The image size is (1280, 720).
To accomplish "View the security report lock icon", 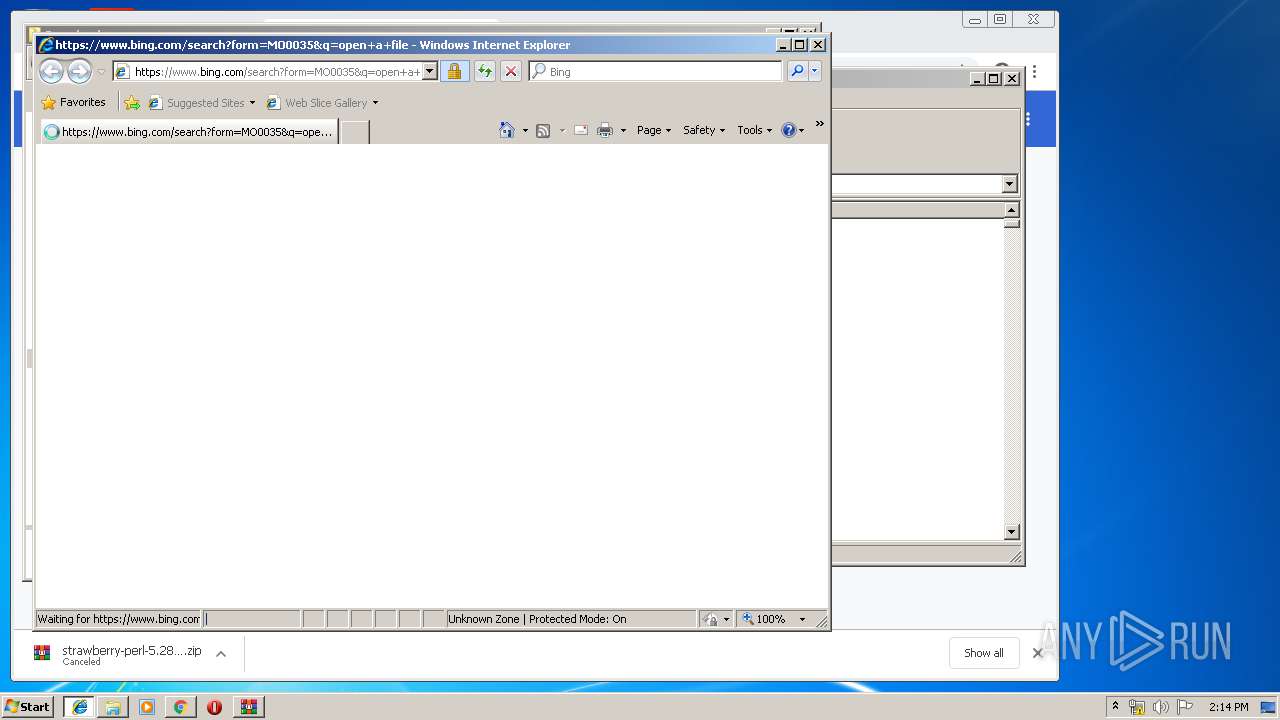I will click(455, 71).
